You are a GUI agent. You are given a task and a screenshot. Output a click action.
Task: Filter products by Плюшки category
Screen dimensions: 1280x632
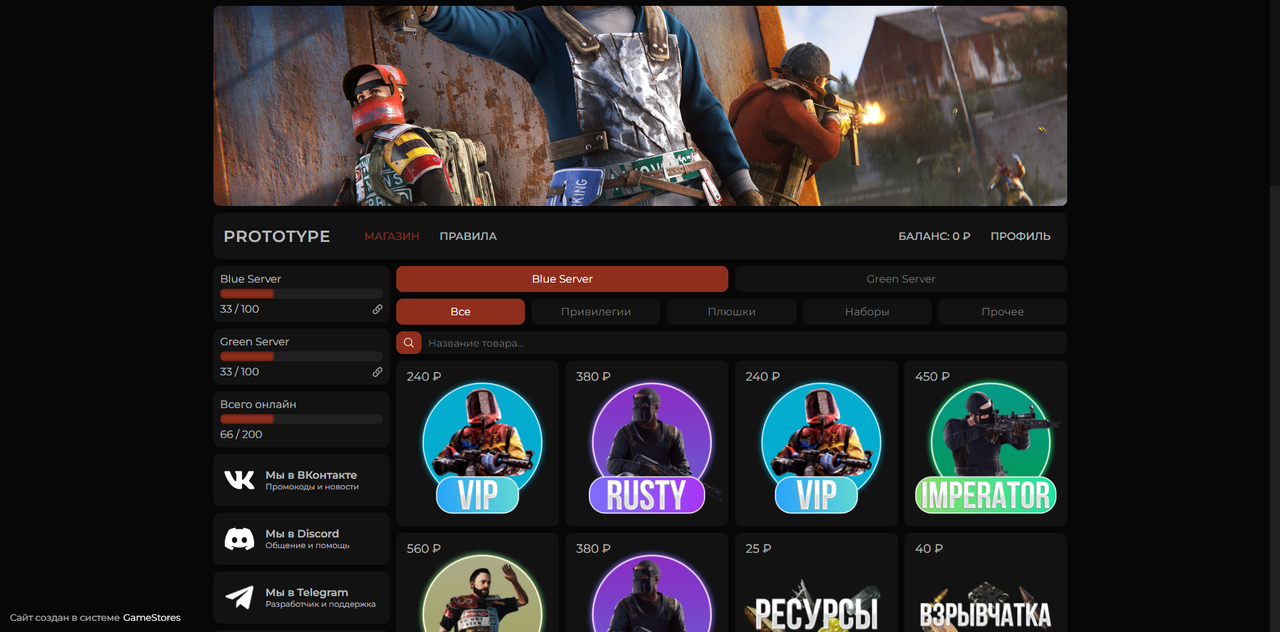pos(731,312)
